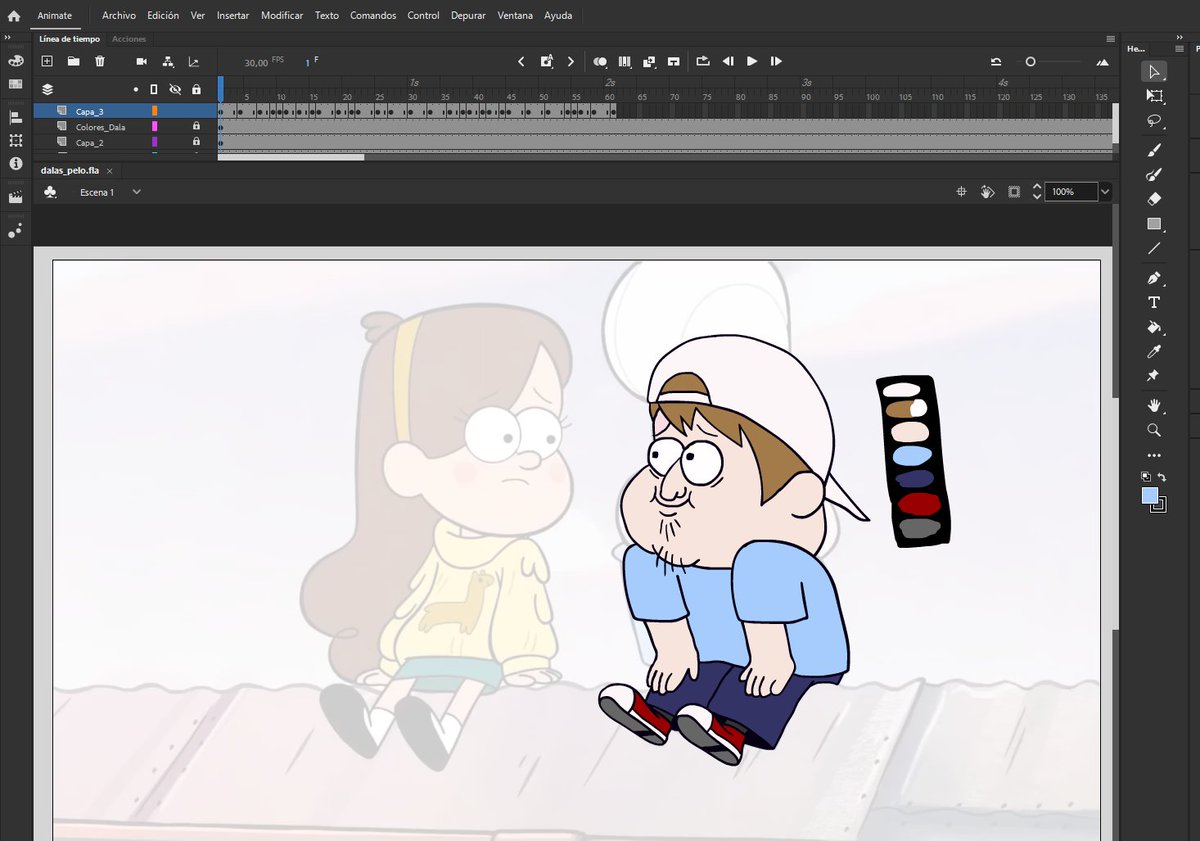Select the Pen tool
This screenshot has height=841, width=1200.
(x=1154, y=277)
